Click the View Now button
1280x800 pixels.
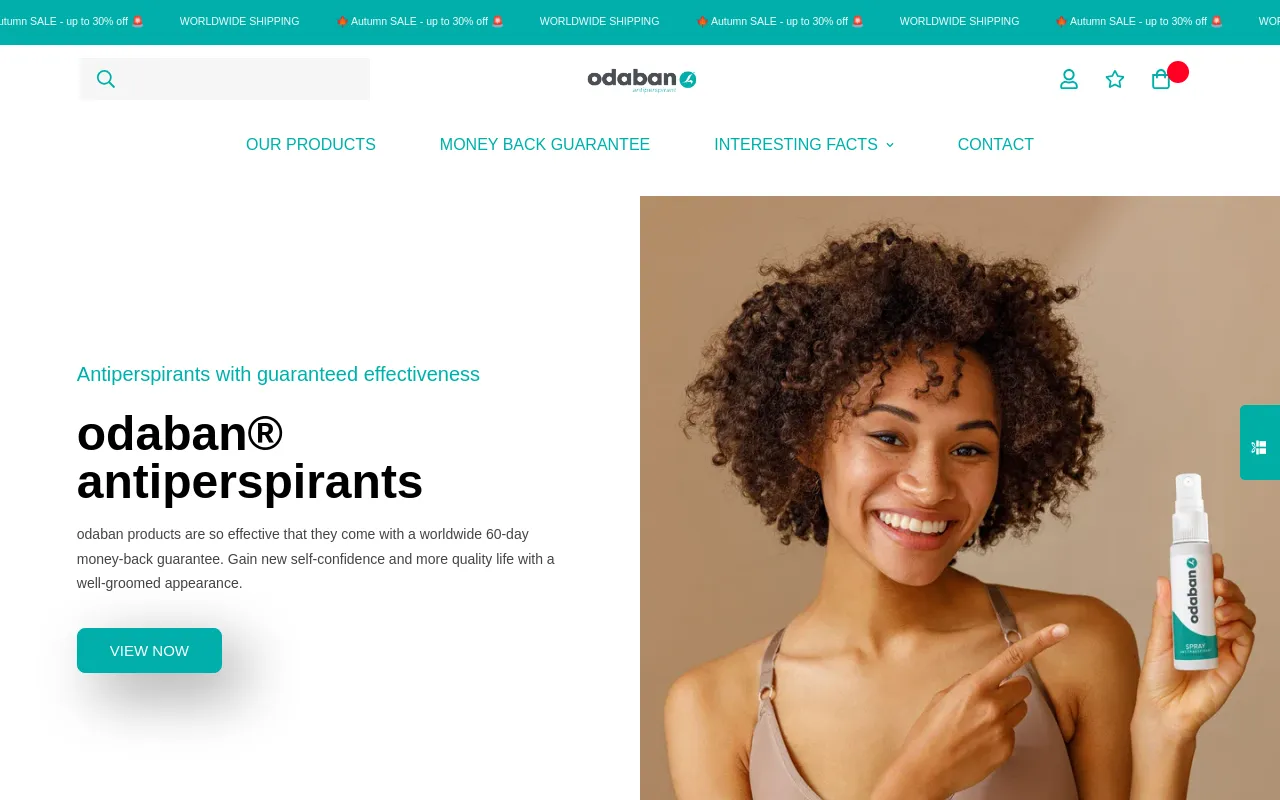tap(149, 650)
